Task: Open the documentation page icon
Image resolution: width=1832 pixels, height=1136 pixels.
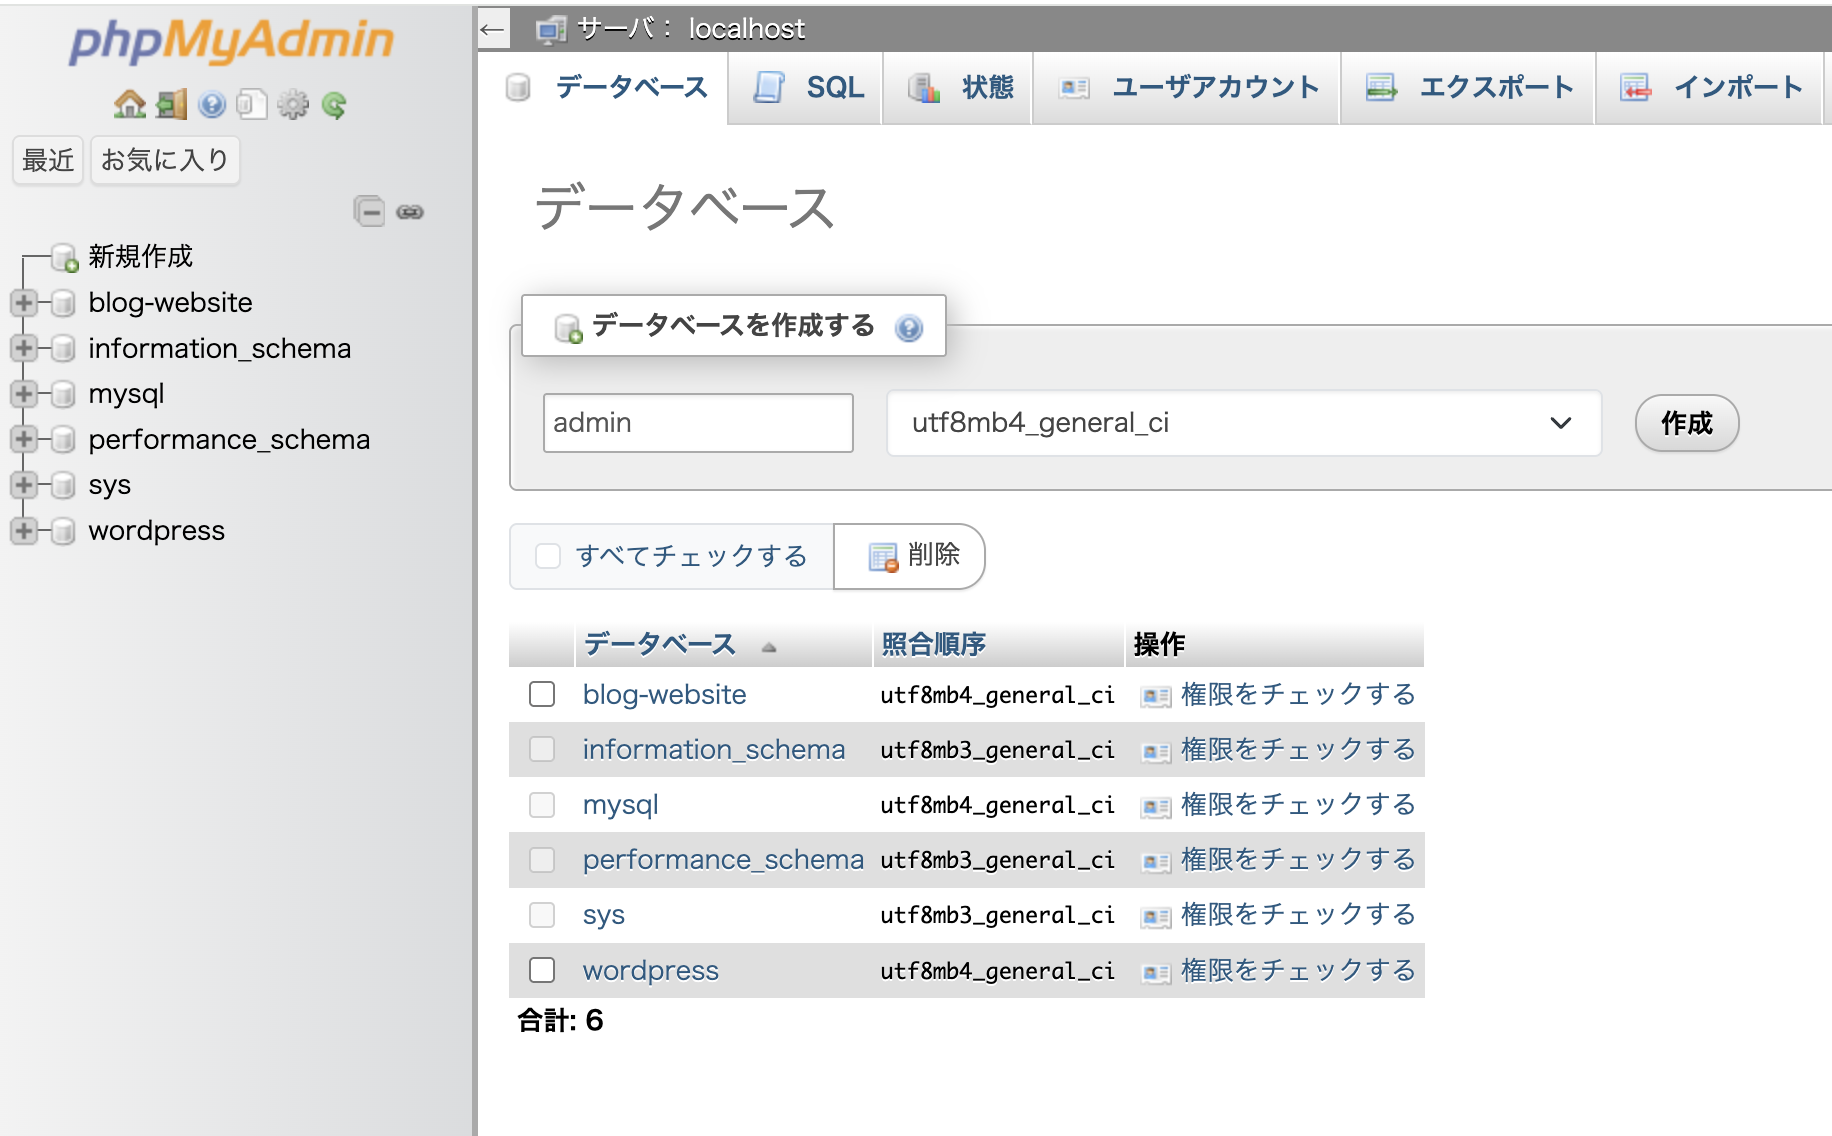Action: pos(252,104)
